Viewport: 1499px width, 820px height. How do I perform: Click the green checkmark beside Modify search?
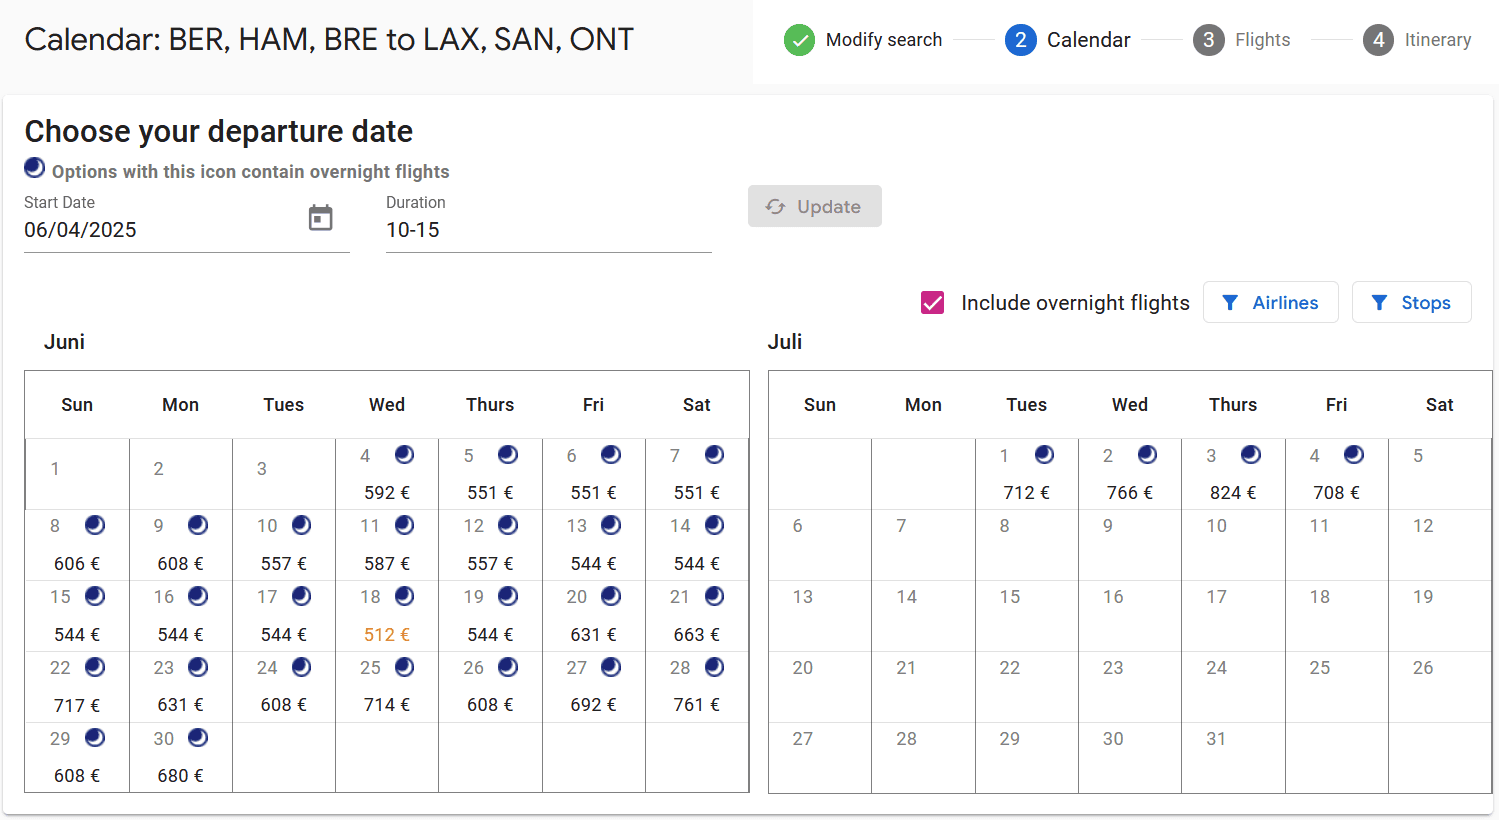click(x=799, y=40)
